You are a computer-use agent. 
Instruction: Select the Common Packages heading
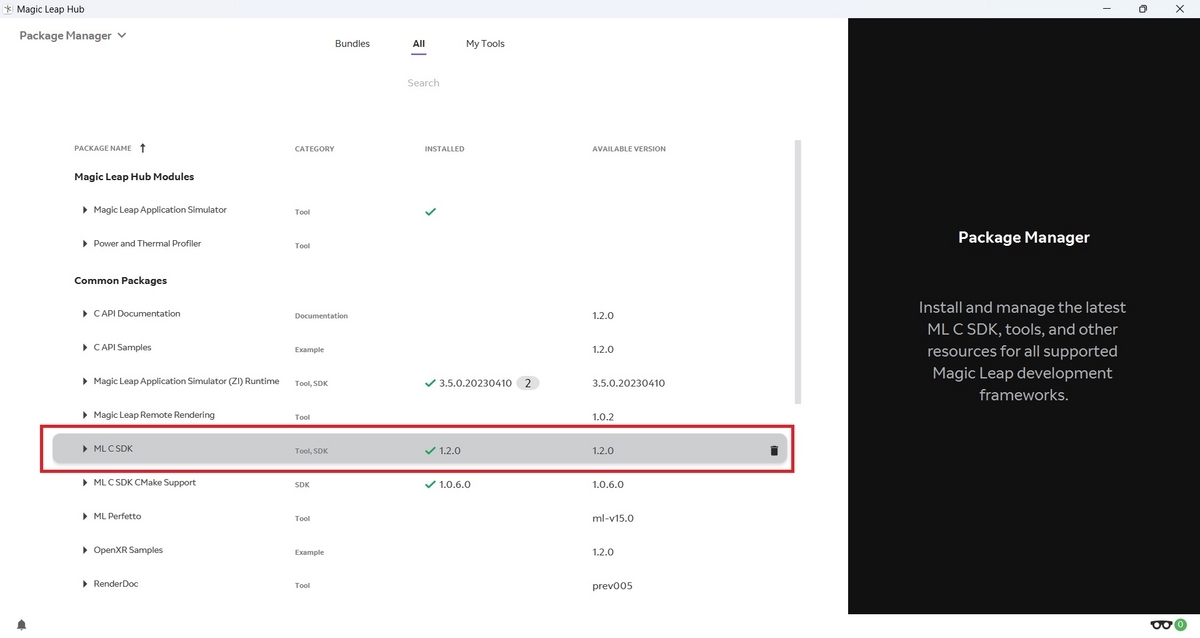[120, 281]
